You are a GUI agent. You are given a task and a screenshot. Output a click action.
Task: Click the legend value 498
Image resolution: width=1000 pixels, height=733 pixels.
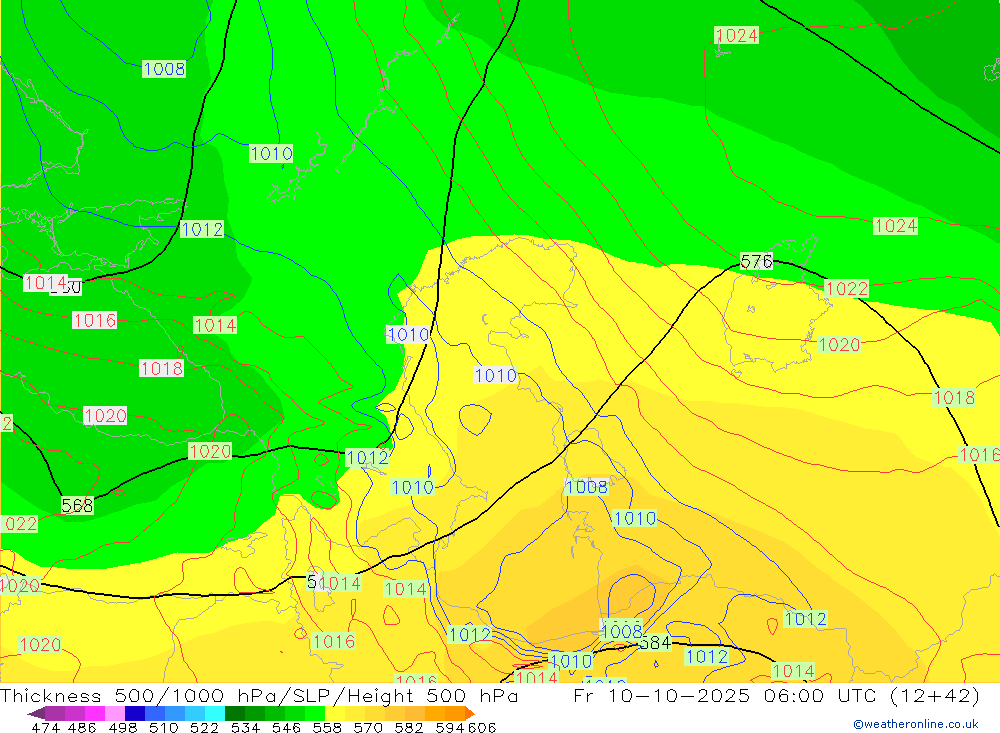(x=123, y=728)
